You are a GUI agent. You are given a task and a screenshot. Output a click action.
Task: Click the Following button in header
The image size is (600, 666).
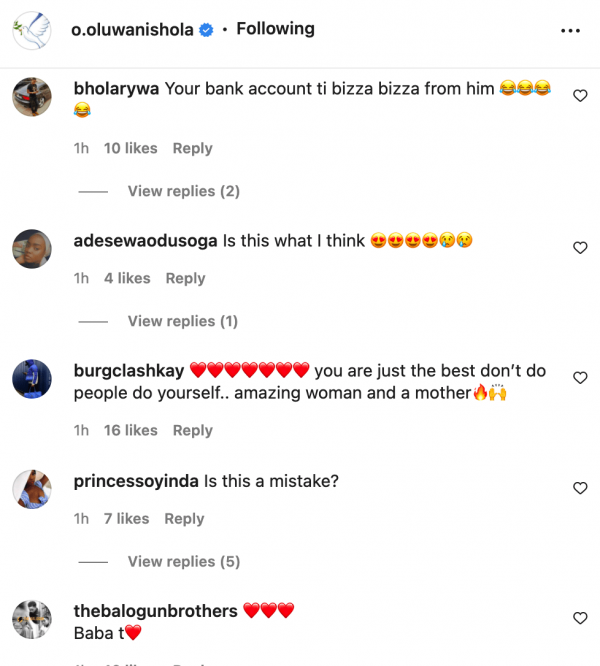[x=275, y=29]
